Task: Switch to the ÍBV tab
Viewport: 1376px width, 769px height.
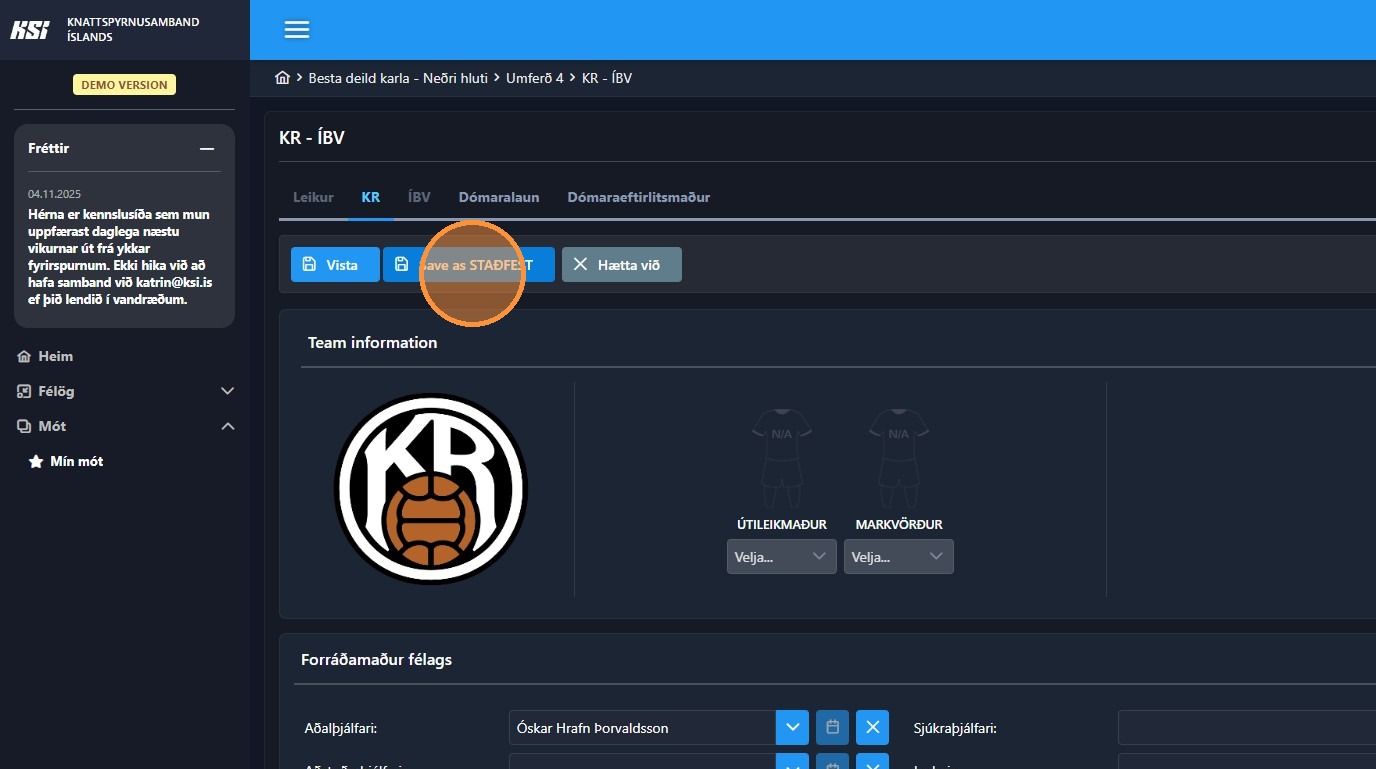Action: coord(419,197)
